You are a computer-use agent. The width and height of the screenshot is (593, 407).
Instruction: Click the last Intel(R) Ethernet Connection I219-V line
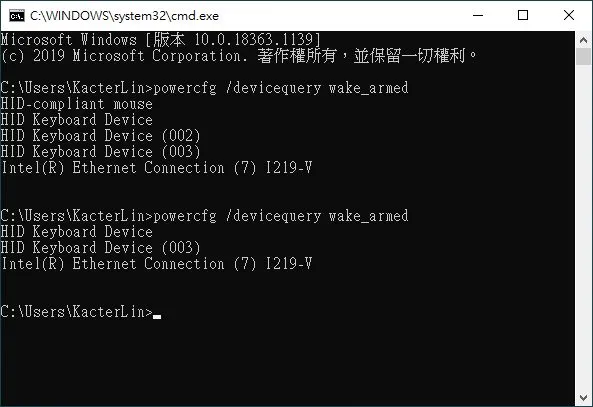[157, 264]
